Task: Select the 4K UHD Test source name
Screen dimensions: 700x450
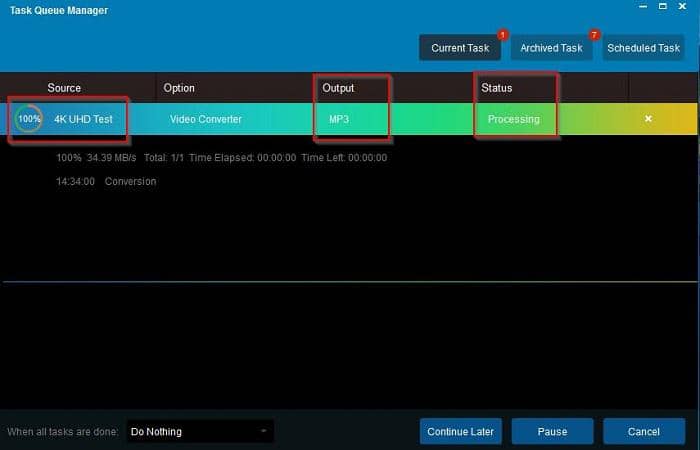Action: [83, 119]
